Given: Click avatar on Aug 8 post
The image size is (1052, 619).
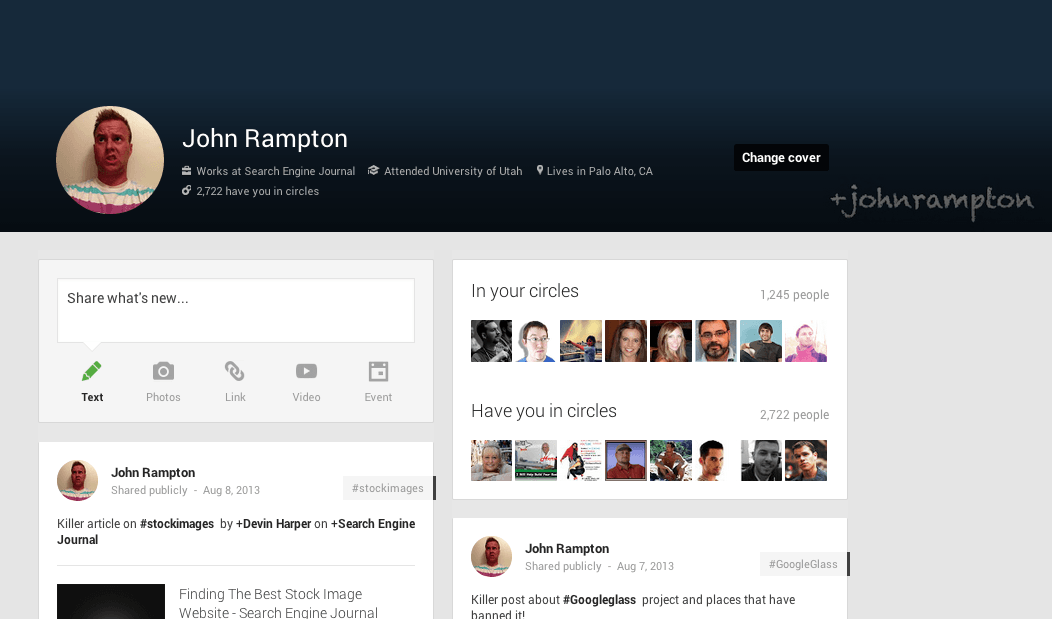Looking at the screenshot, I should point(78,480).
